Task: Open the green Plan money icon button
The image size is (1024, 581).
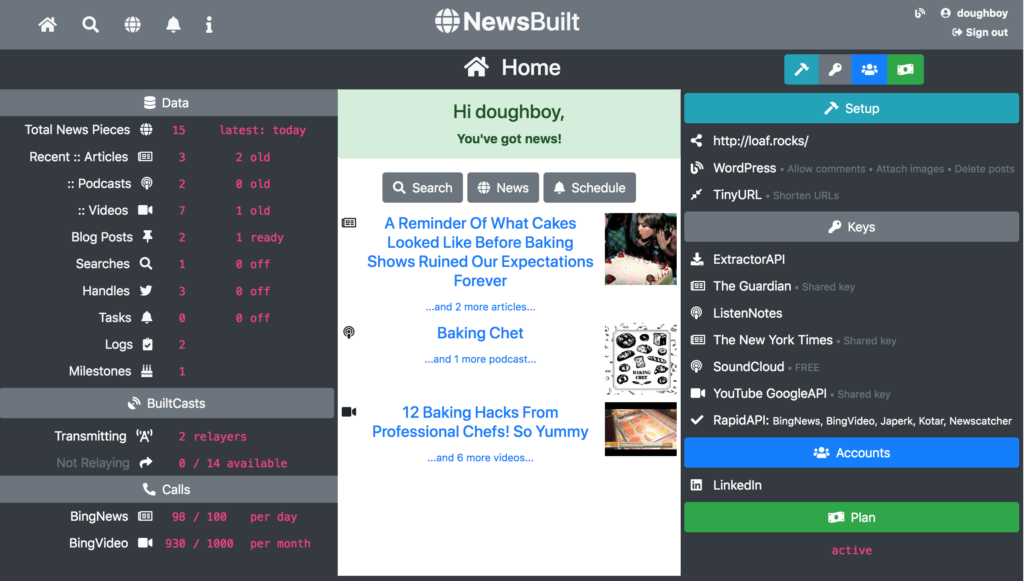Action: 905,69
